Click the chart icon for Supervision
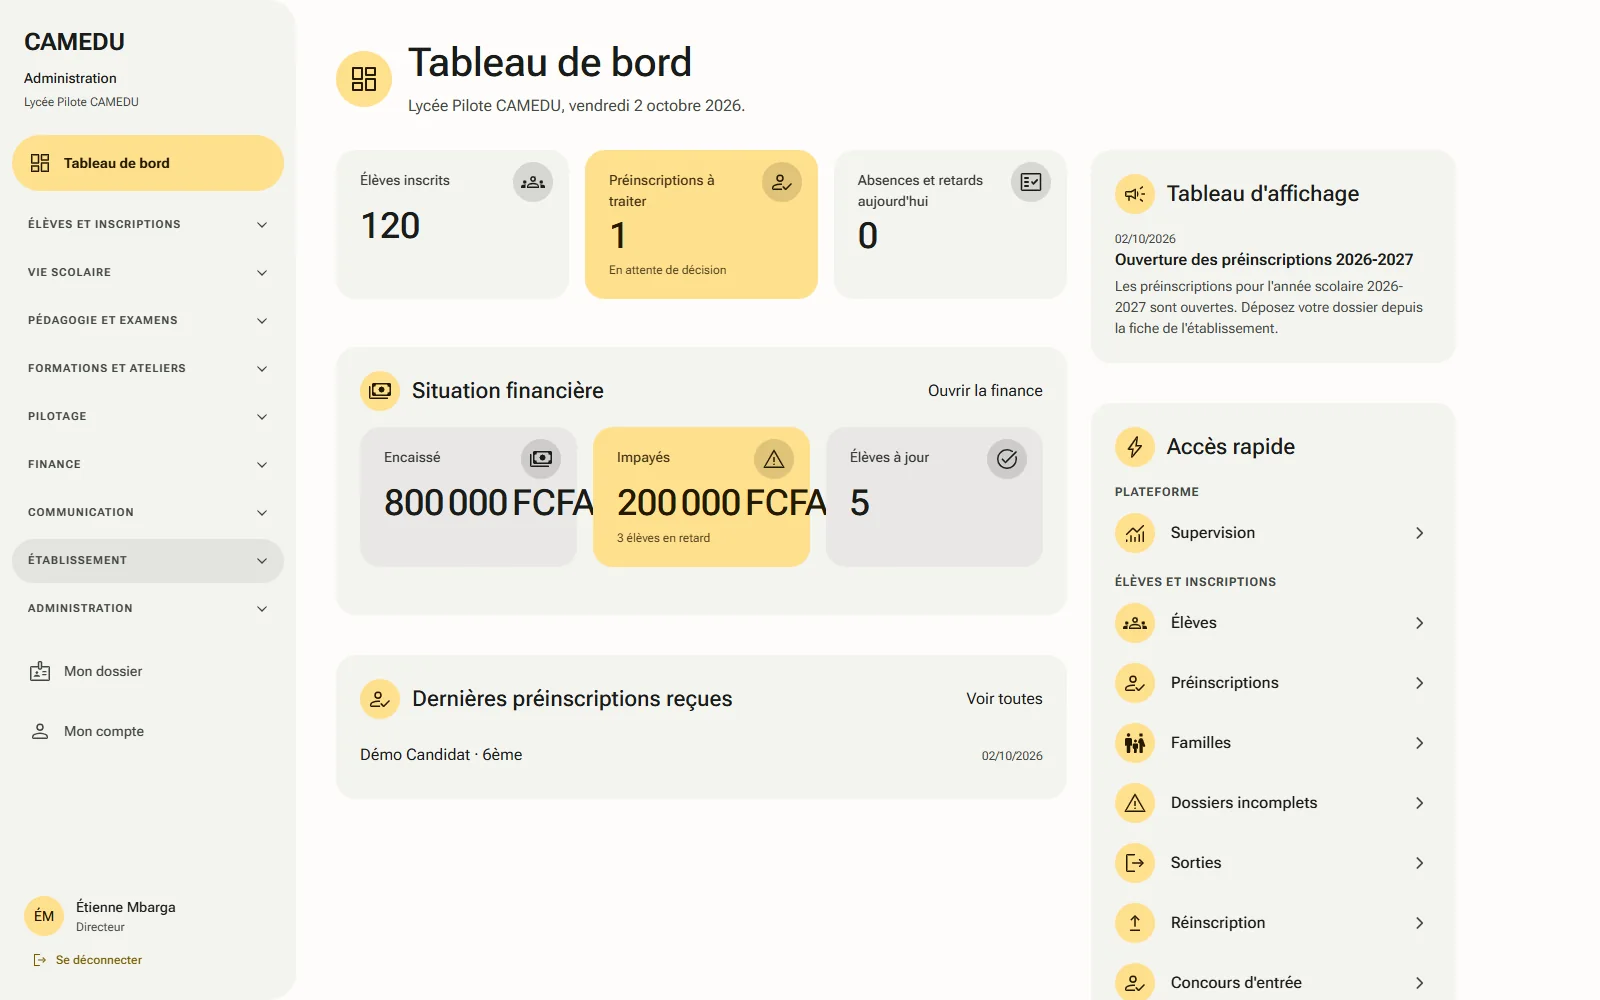Screen dimensions: 1600x1000 (x=1135, y=533)
